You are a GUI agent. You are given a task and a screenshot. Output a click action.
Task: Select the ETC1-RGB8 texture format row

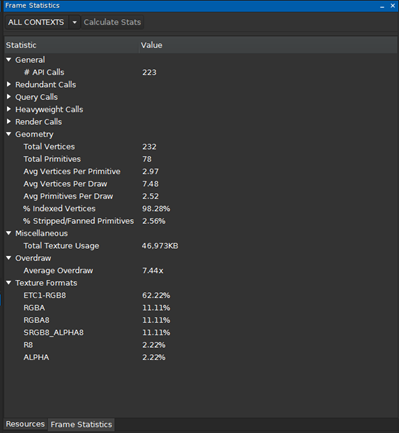click(201, 295)
